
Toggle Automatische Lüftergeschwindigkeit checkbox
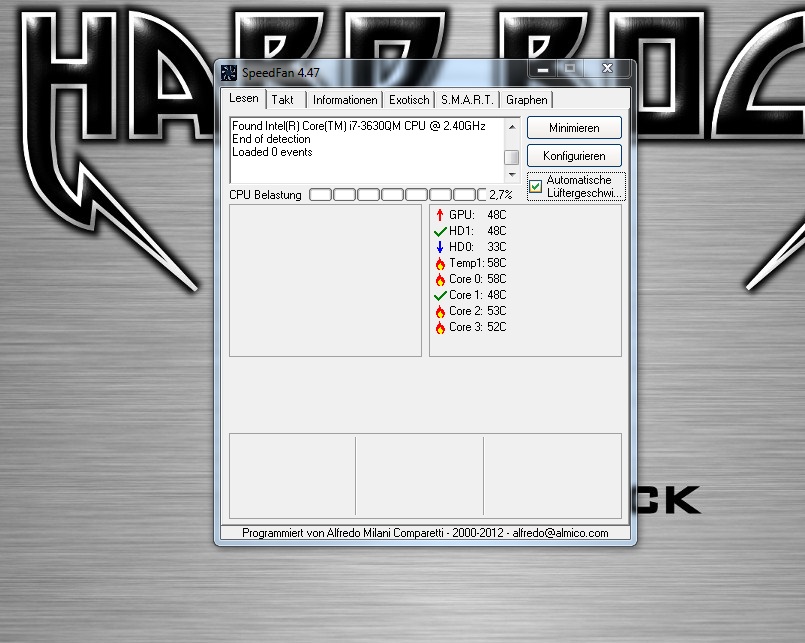[535, 186]
